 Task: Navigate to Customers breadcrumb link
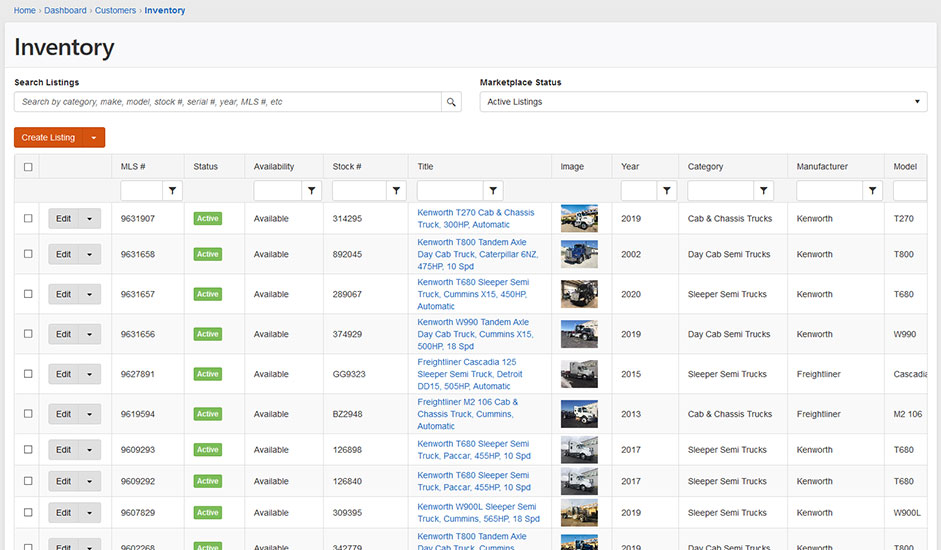(x=115, y=11)
